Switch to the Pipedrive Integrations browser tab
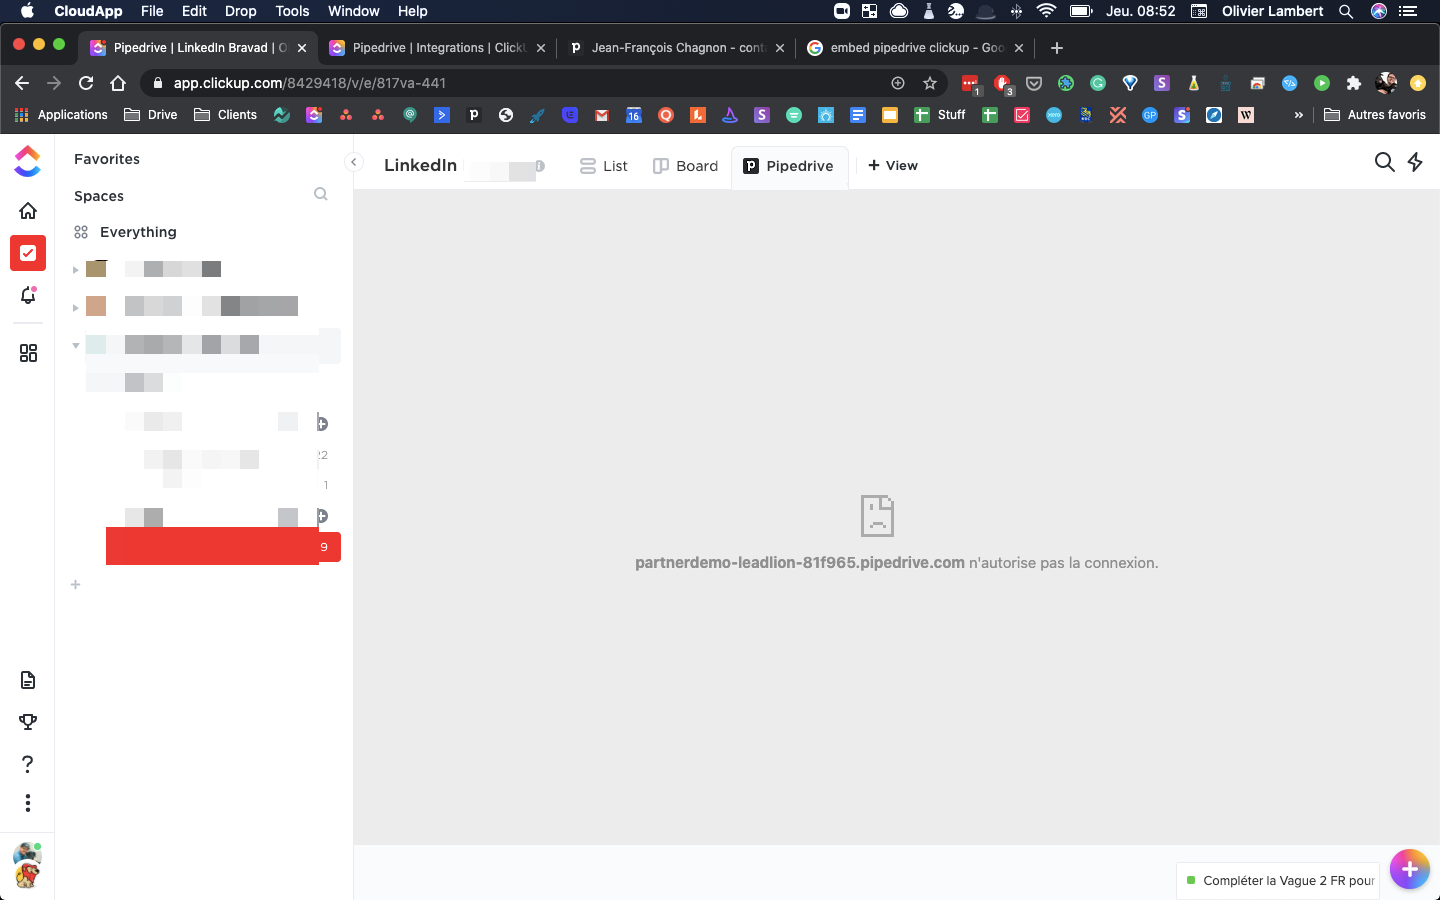 pyautogui.click(x=436, y=48)
